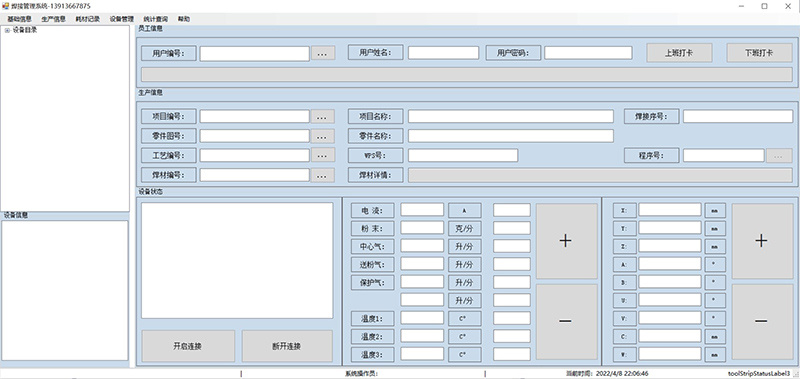
Task: Click the app icon in title bar
Action: [6, 6]
